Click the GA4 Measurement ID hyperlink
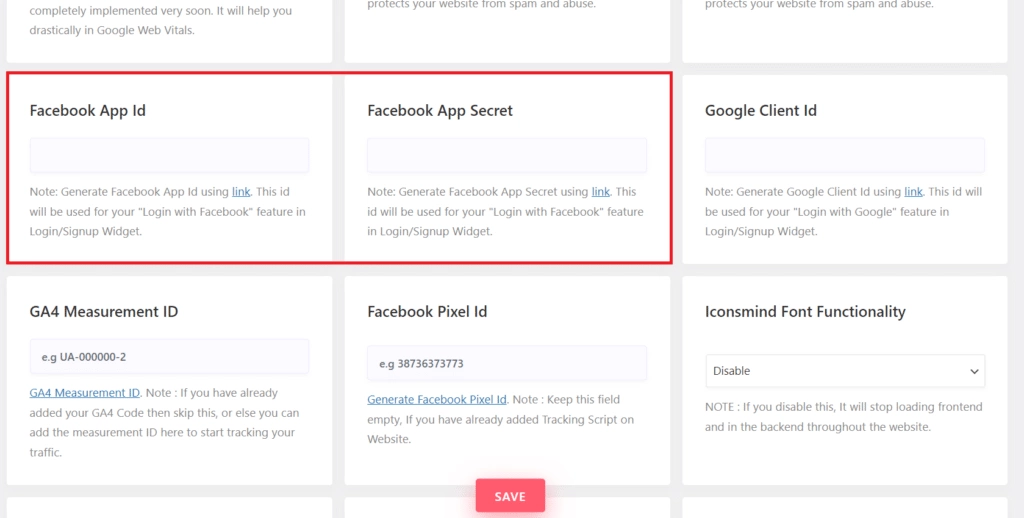Viewport: 1024px width, 518px height. [x=85, y=393]
